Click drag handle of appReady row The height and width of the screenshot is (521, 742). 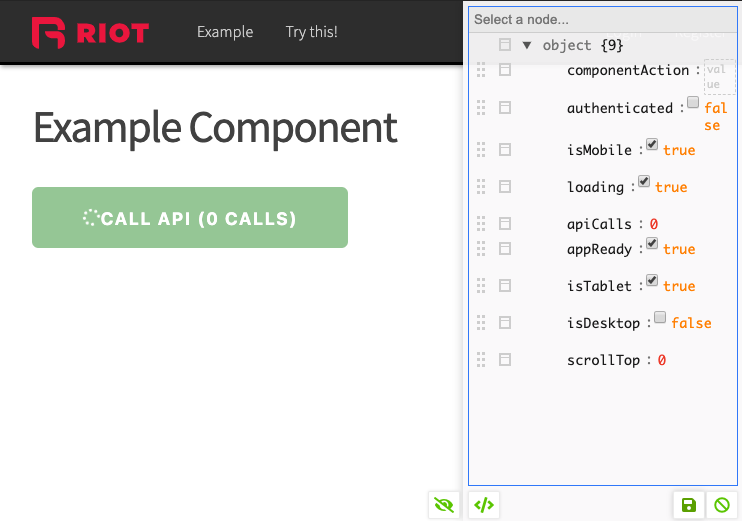481,249
